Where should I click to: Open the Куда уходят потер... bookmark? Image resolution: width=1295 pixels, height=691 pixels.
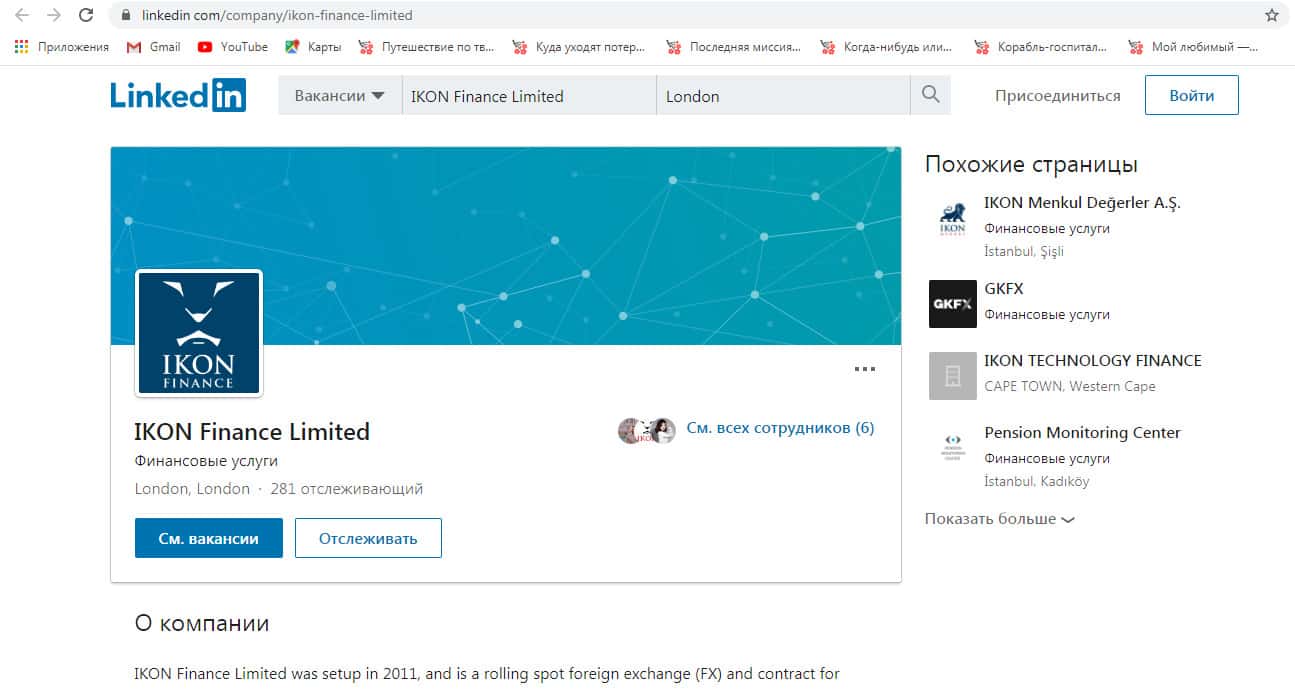(579, 47)
